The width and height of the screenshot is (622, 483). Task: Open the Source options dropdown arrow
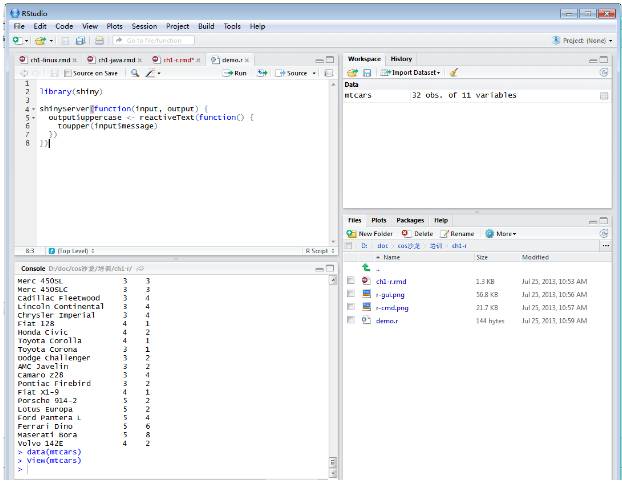pos(314,73)
